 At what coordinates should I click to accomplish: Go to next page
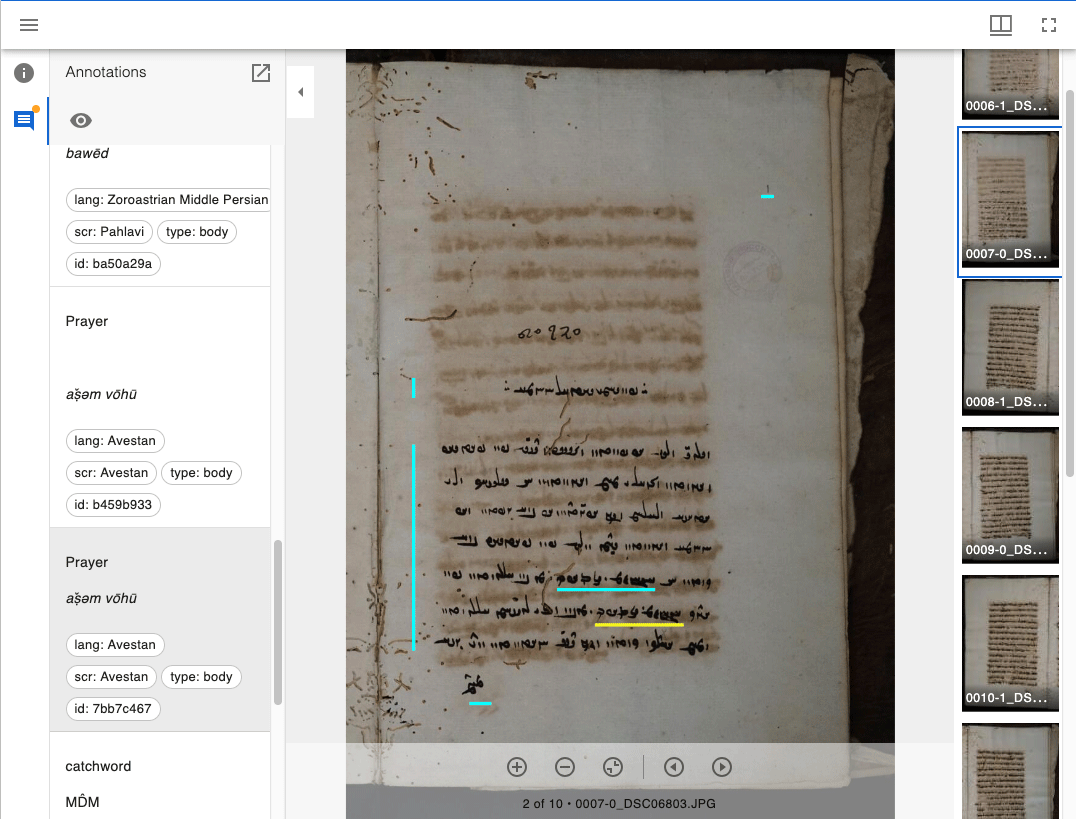tap(722, 767)
